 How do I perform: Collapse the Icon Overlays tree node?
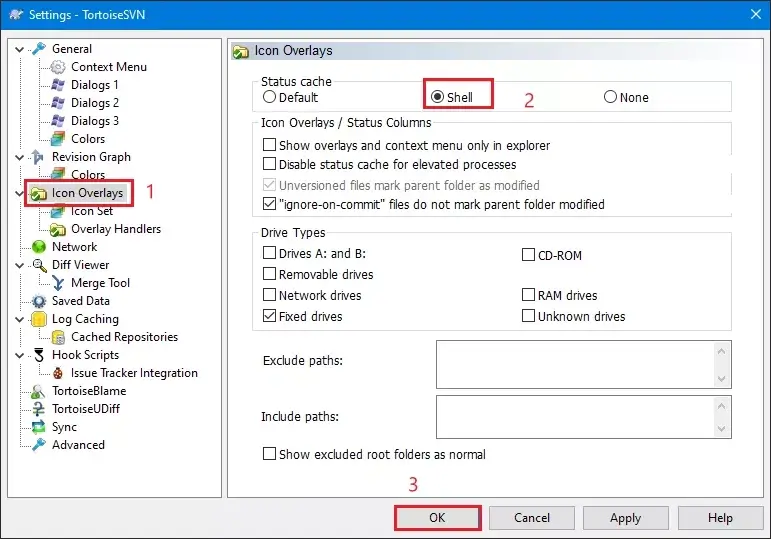[x=20, y=193]
